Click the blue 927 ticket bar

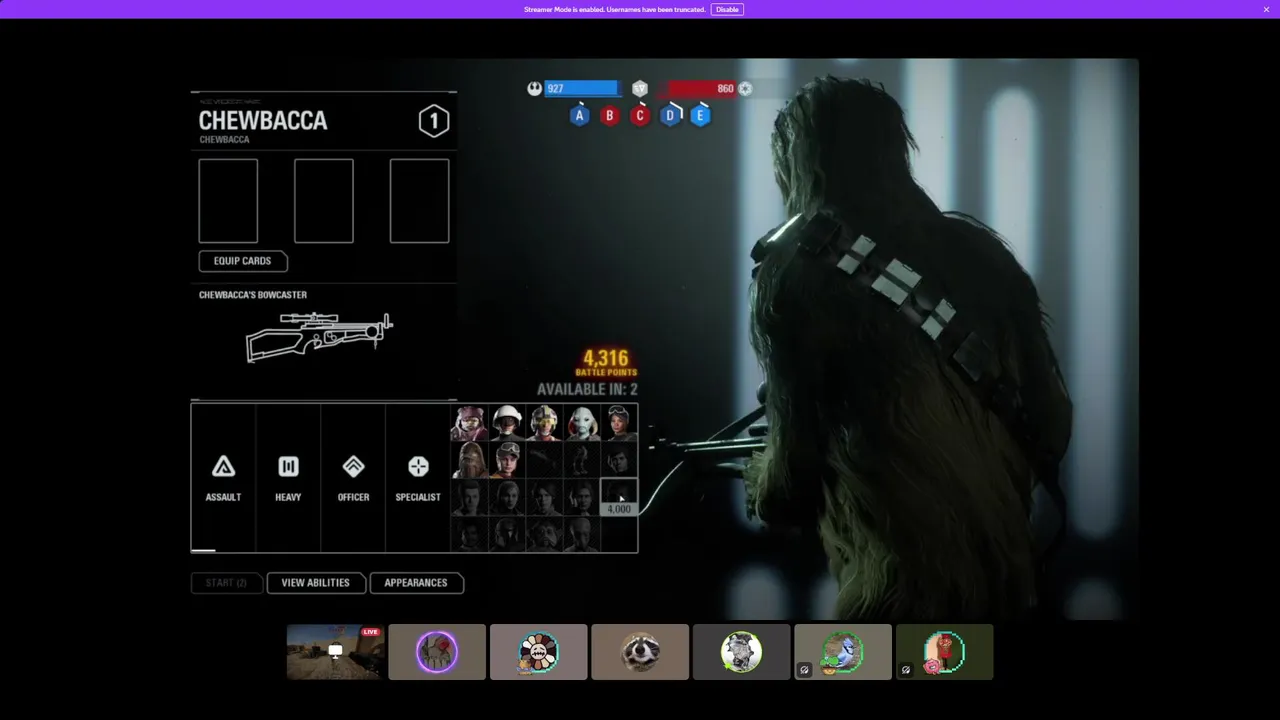click(581, 88)
